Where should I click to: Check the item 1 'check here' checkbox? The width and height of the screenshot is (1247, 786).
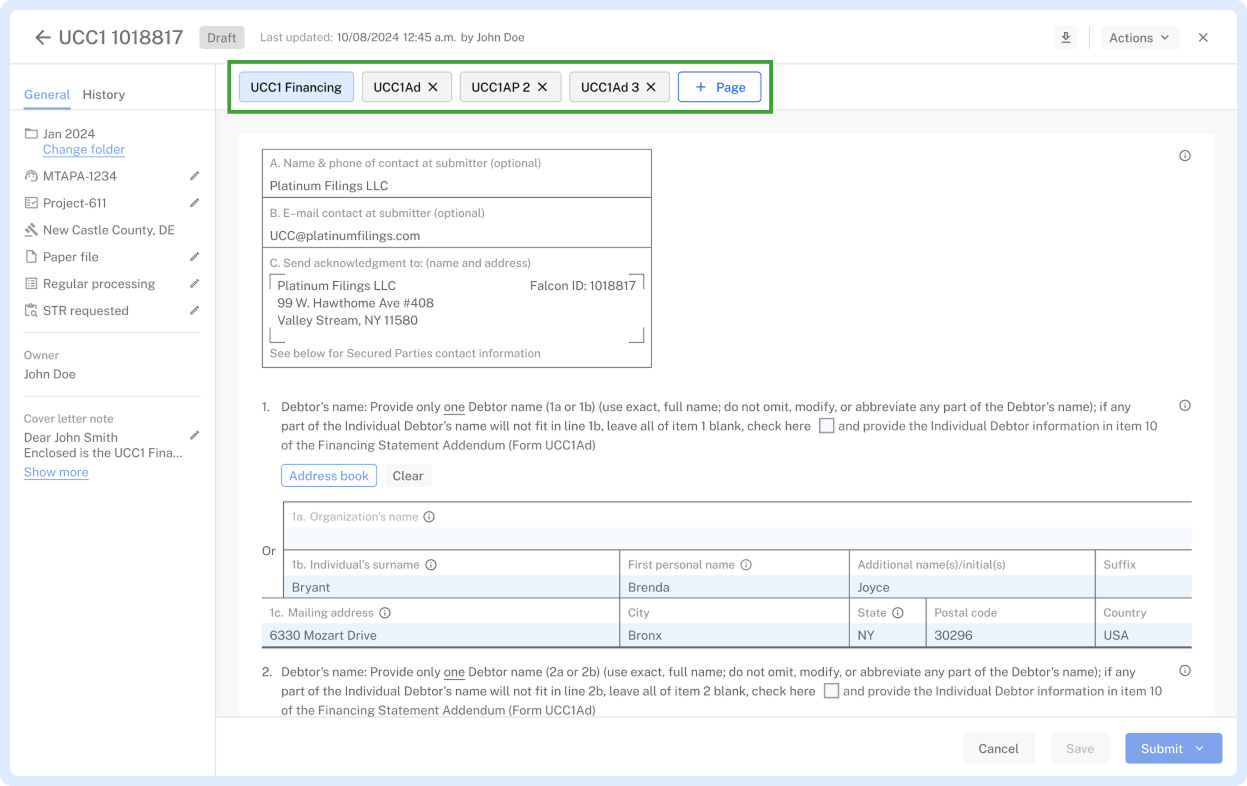point(826,426)
